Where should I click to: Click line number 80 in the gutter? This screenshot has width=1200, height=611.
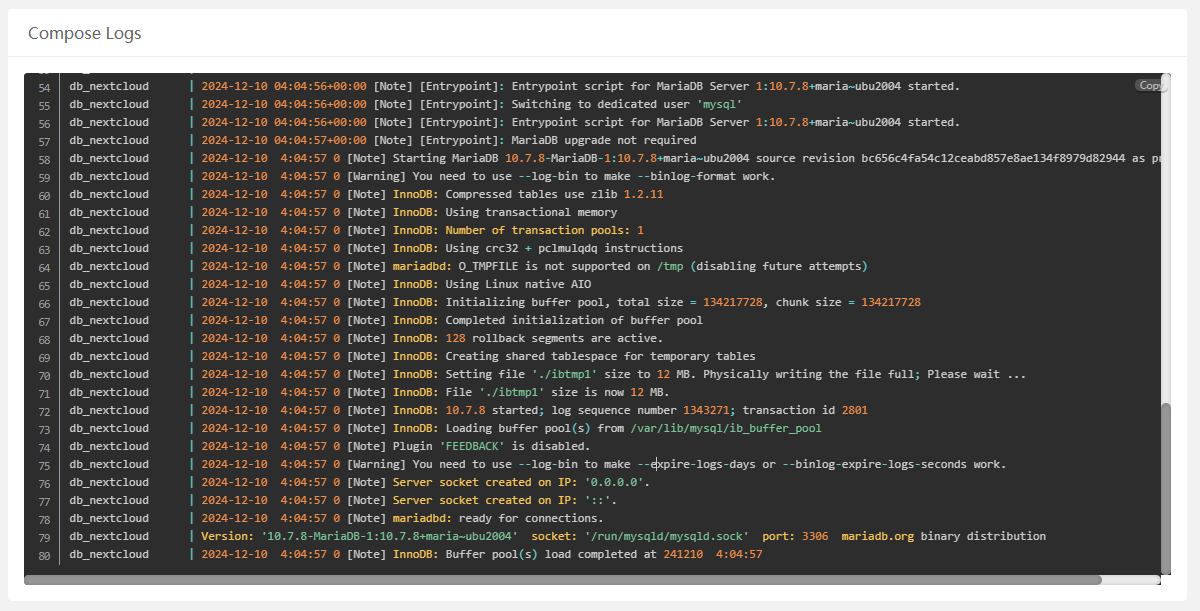coord(44,555)
